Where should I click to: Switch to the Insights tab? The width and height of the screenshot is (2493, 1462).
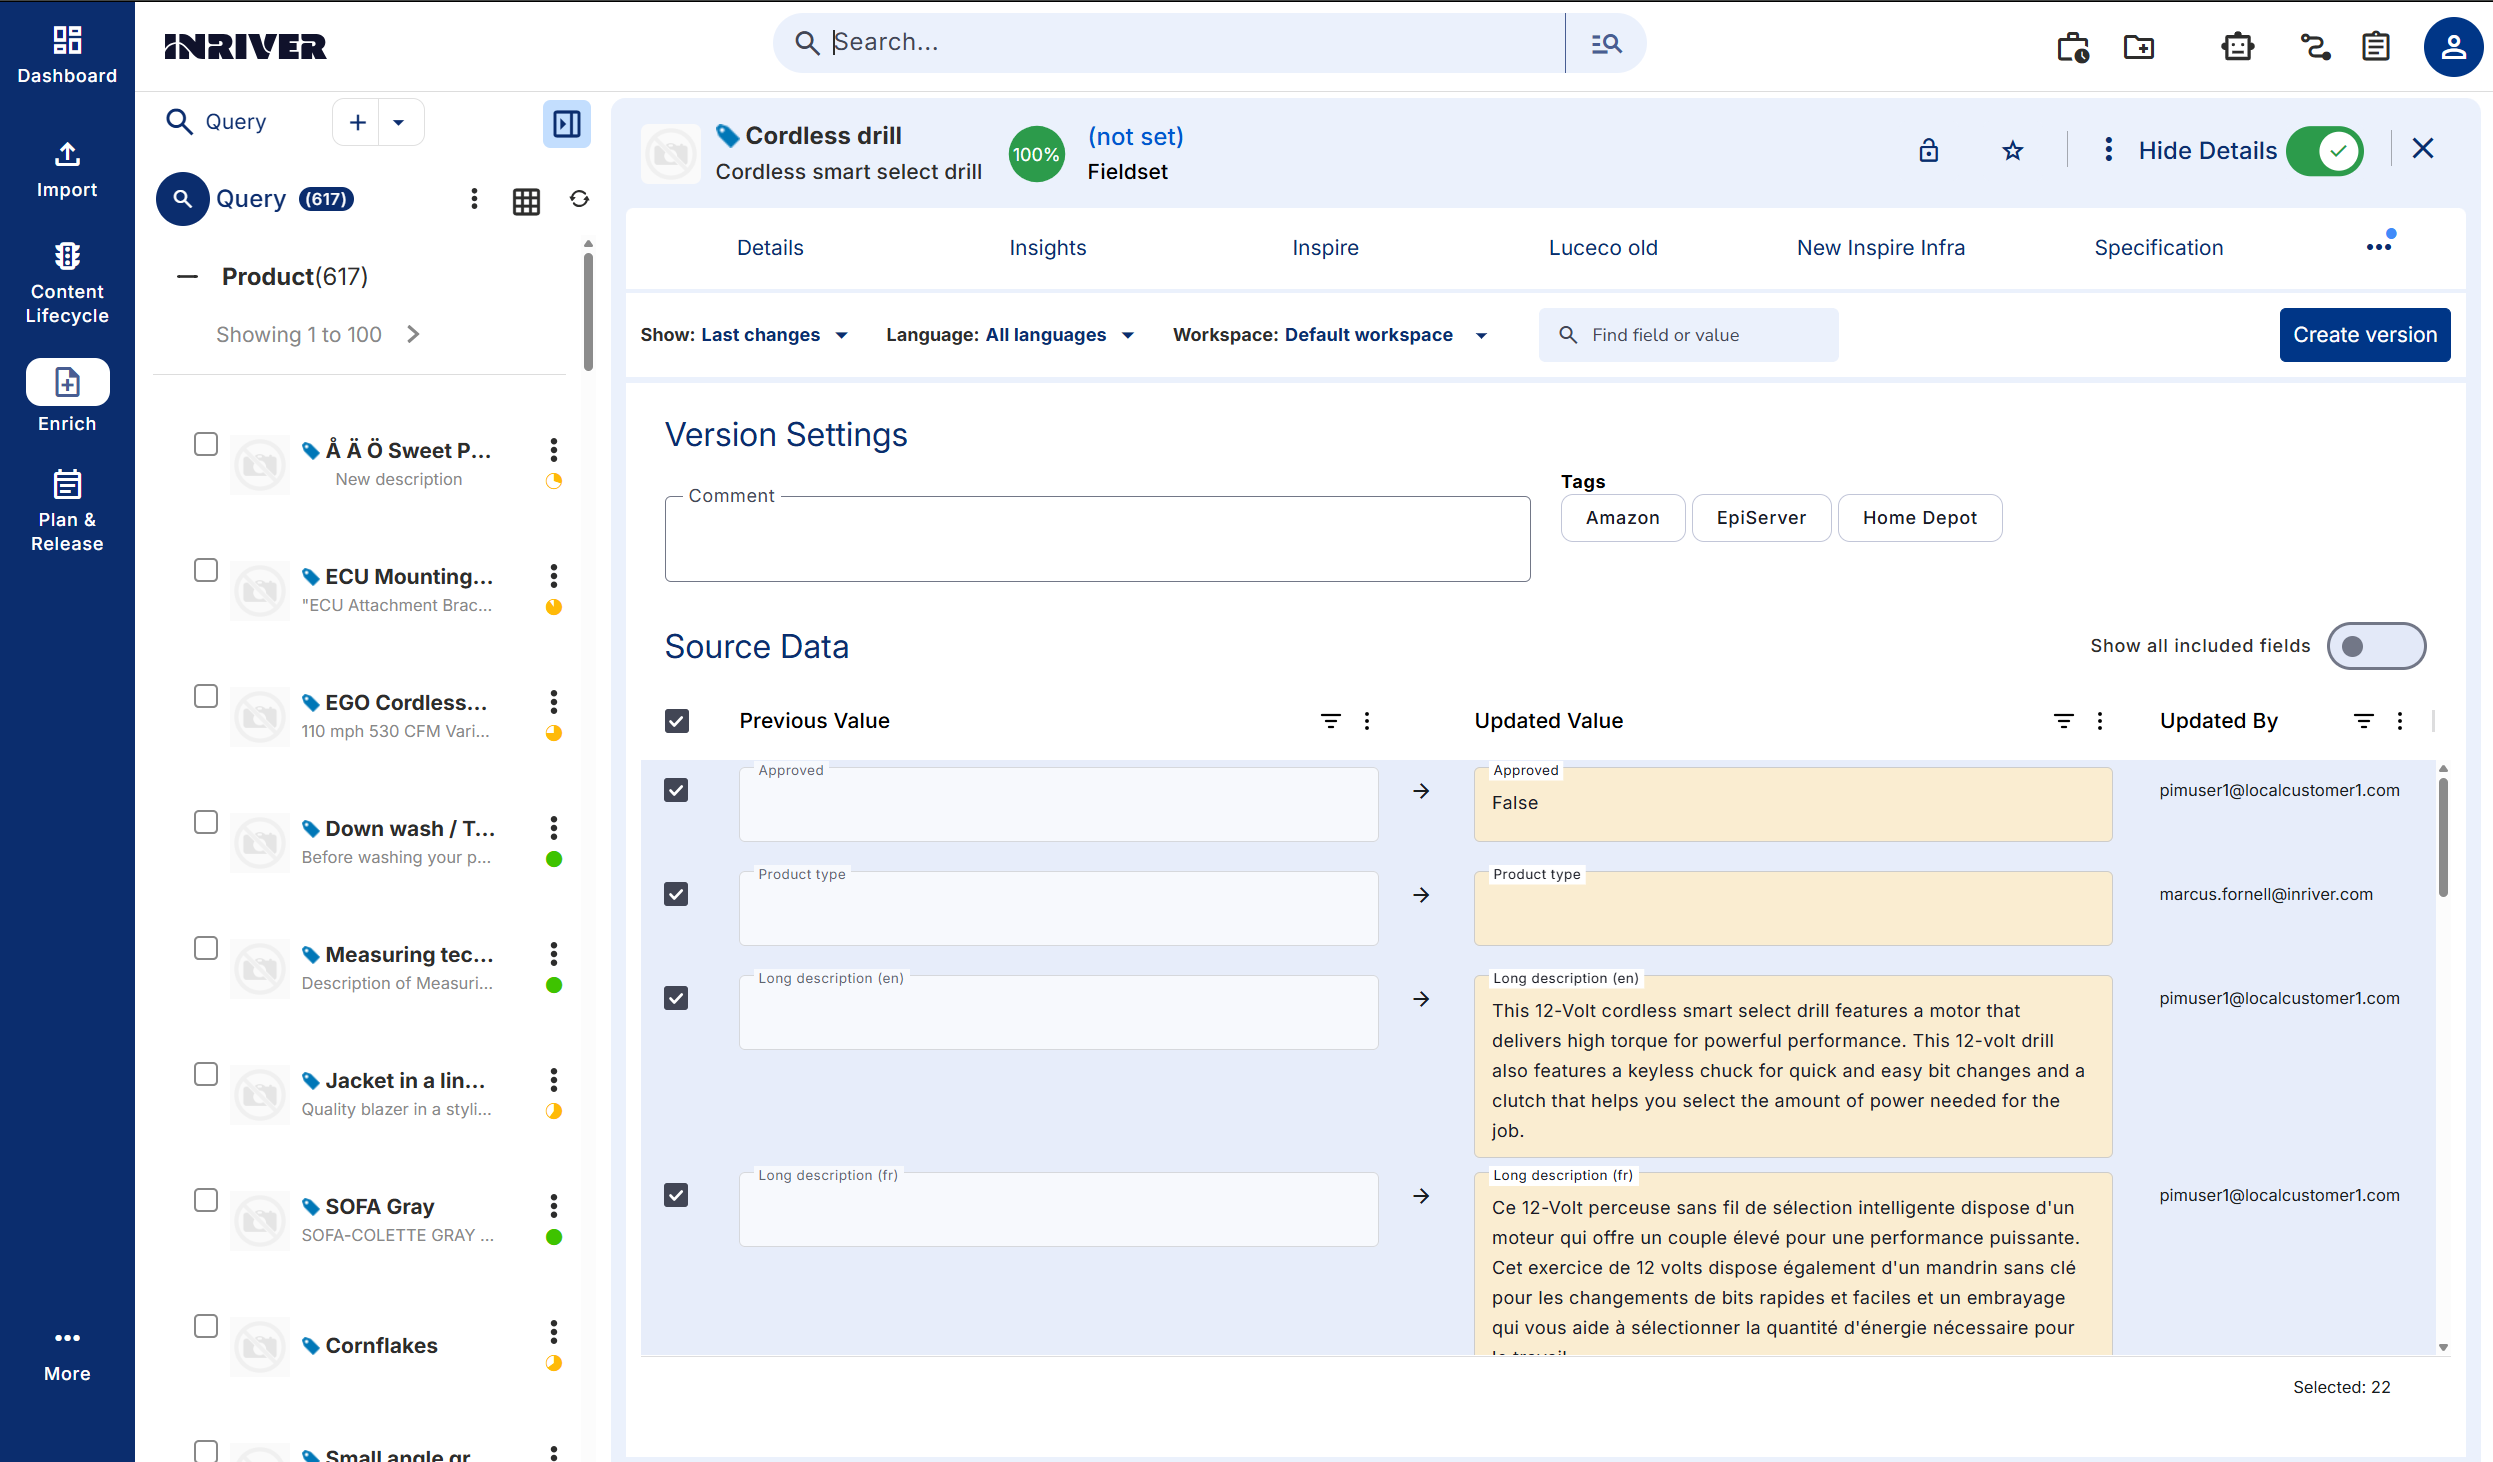point(1047,248)
